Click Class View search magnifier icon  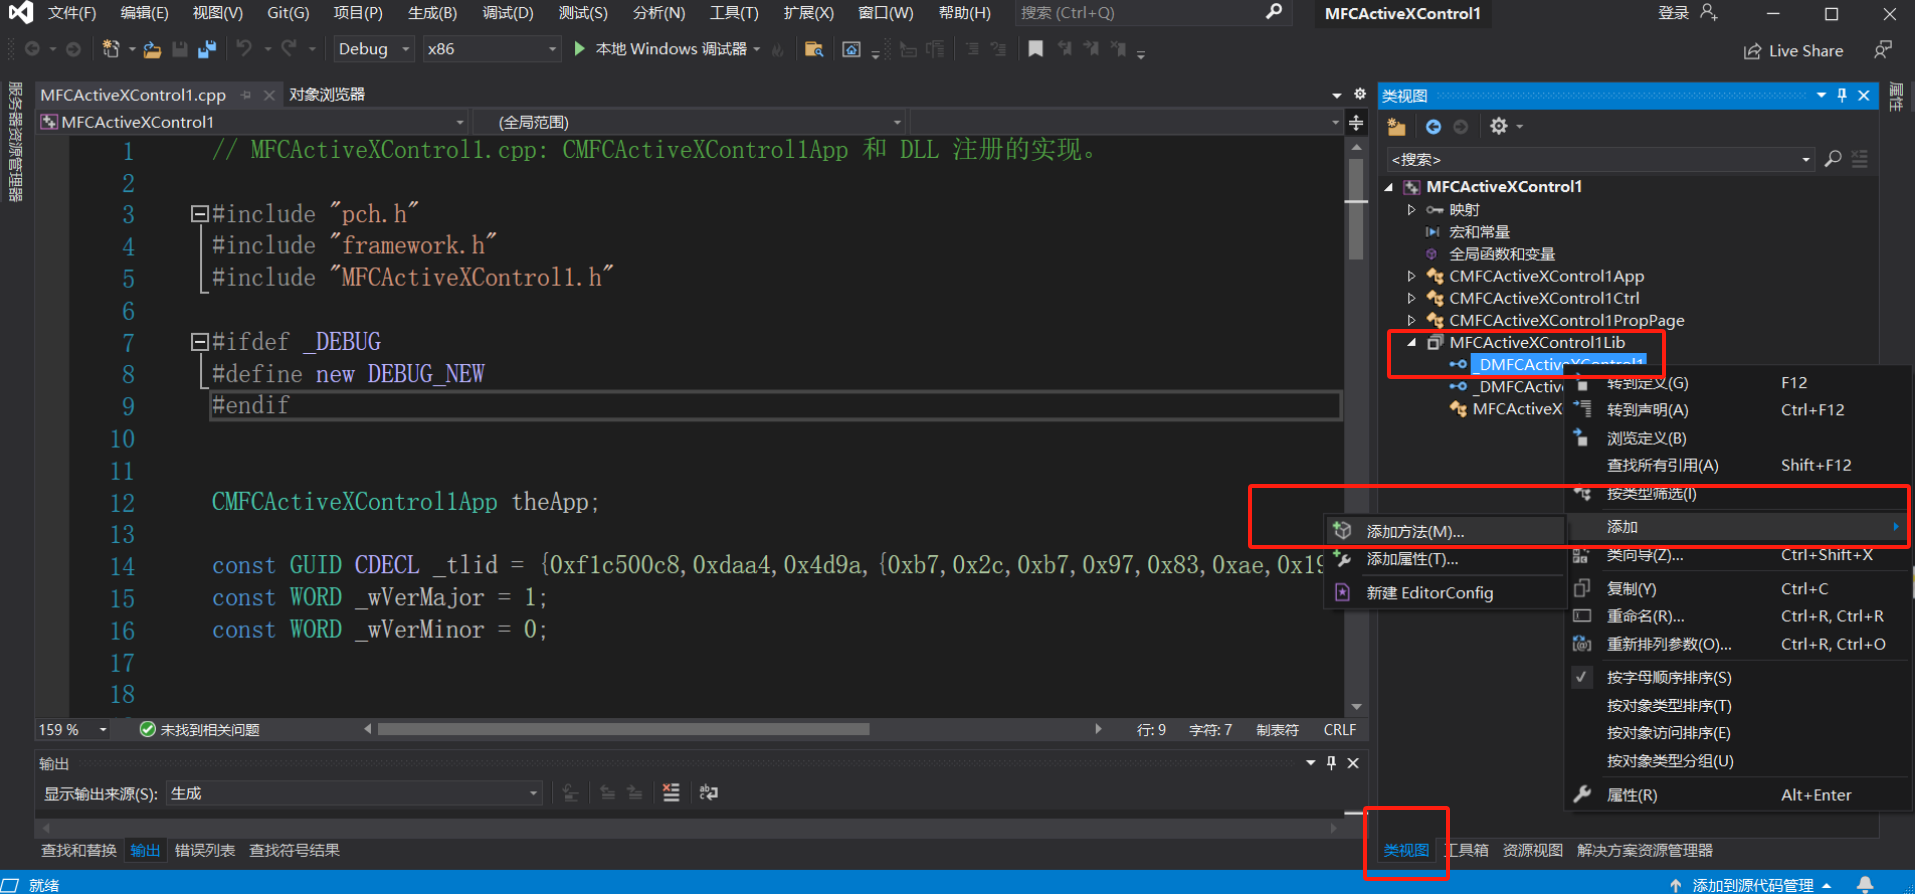click(x=1832, y=159)
